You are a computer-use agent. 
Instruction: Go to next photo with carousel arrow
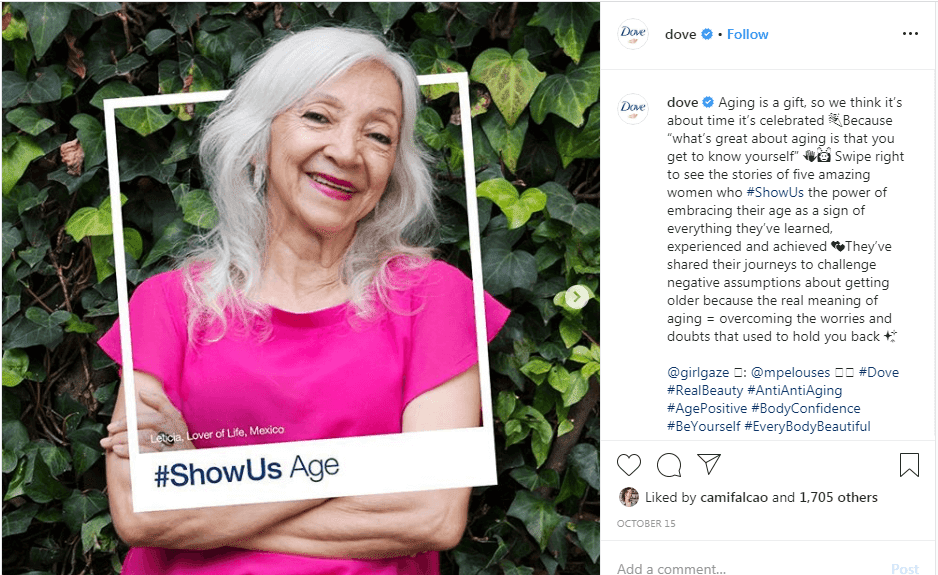(x=577, y=296)
